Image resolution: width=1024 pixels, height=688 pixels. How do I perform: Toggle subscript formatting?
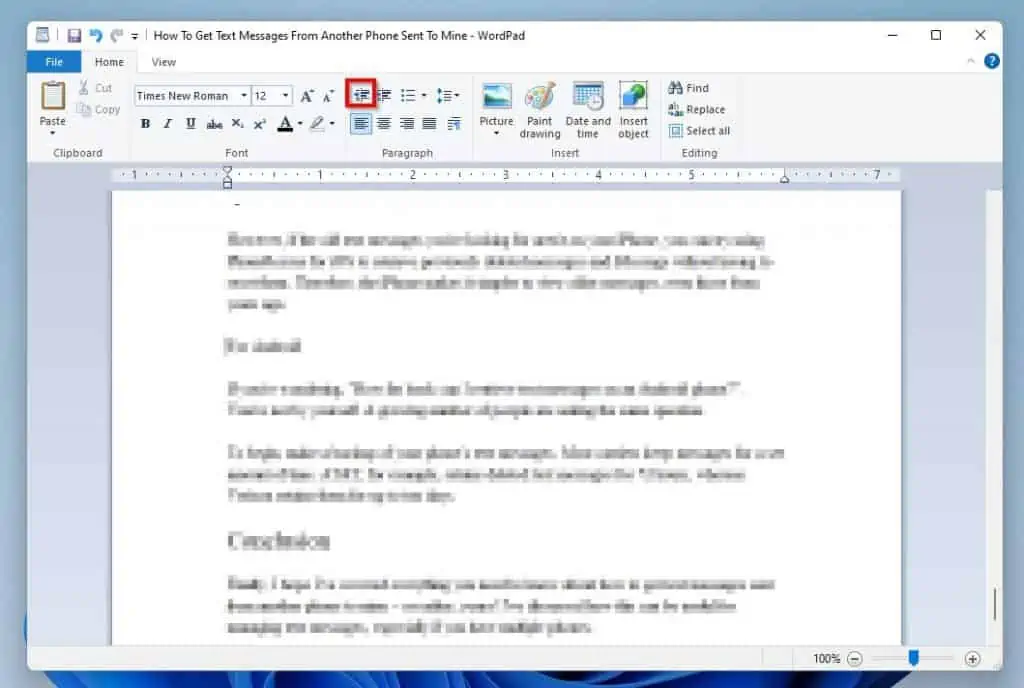[237, 123]
